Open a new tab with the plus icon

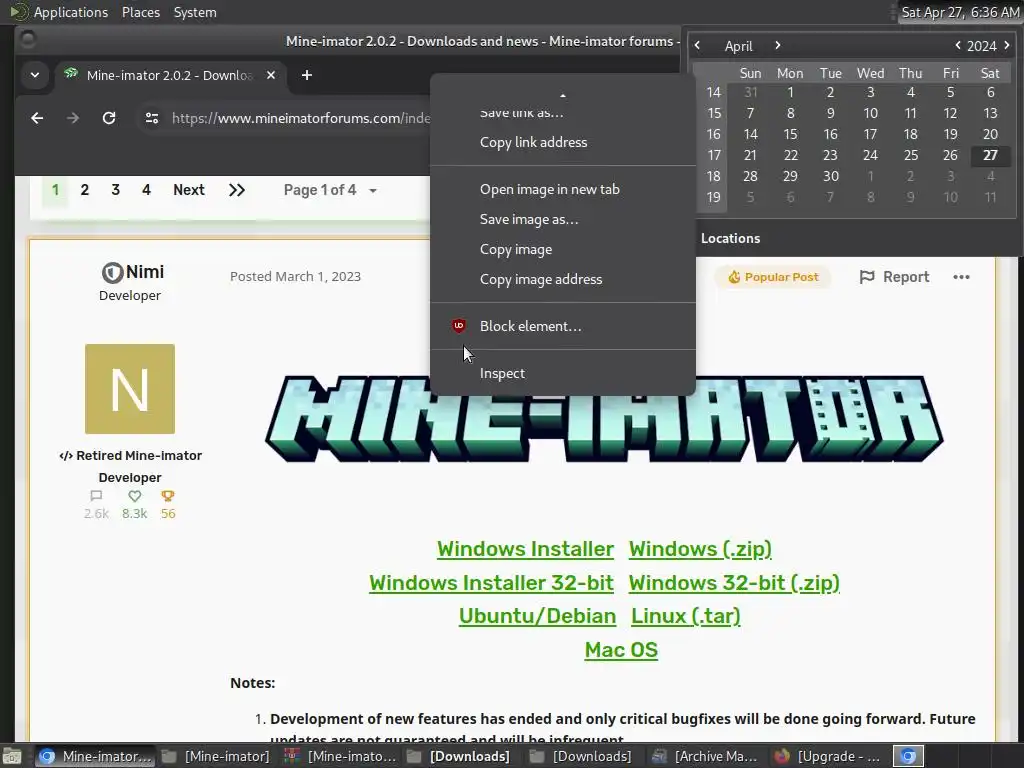tap(306, 75)
